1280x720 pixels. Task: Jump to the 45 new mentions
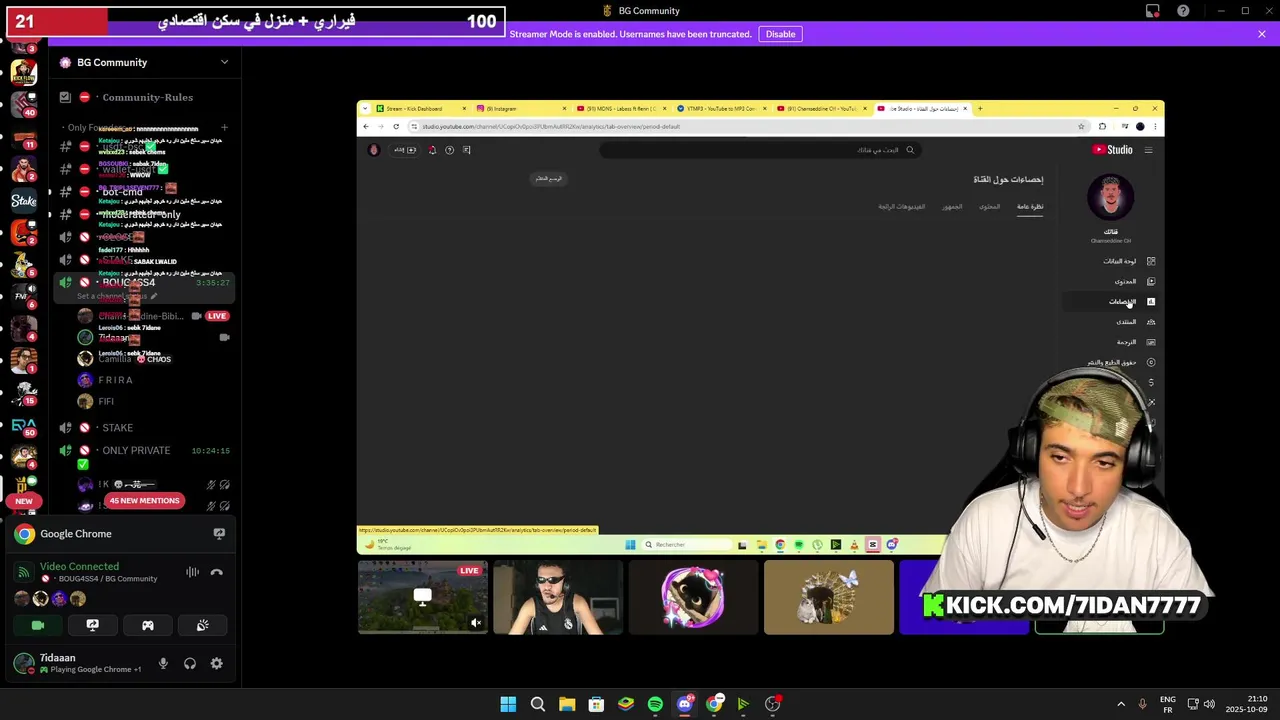point(144,500)
